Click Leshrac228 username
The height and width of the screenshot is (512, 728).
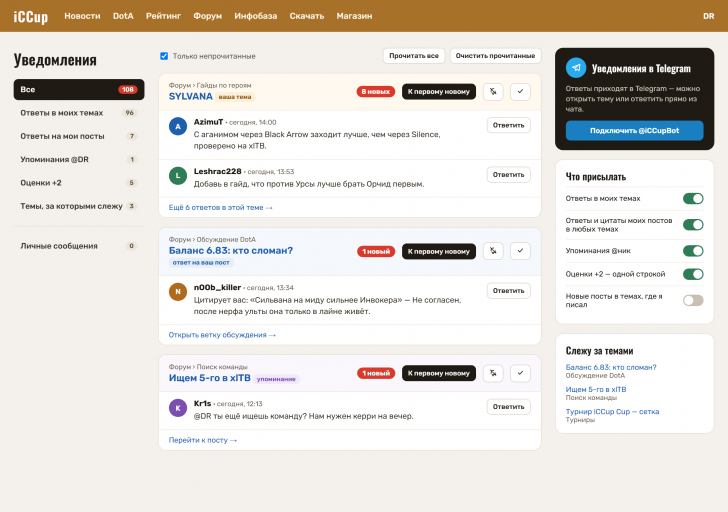pos(217,171)
